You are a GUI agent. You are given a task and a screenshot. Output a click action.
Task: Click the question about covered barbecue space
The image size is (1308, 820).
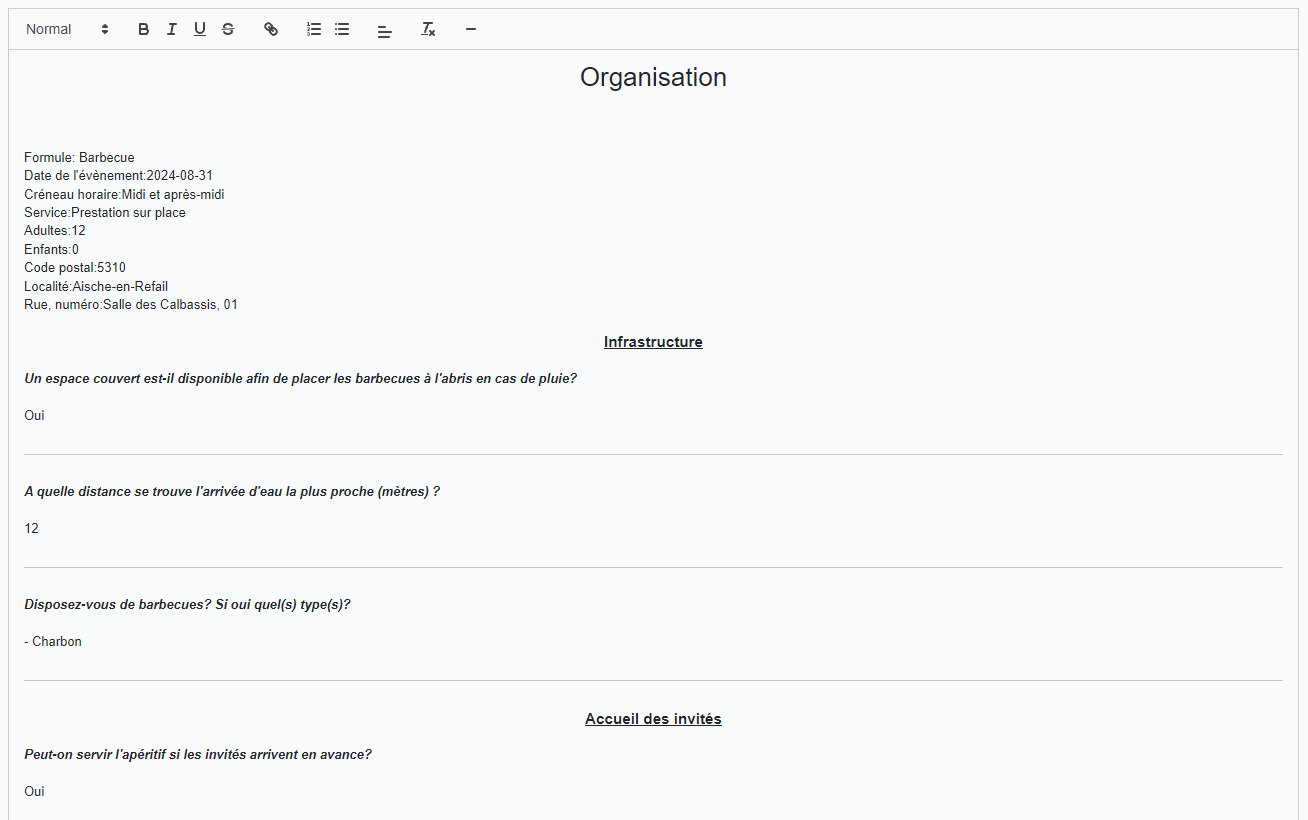(x=300, y=379)
